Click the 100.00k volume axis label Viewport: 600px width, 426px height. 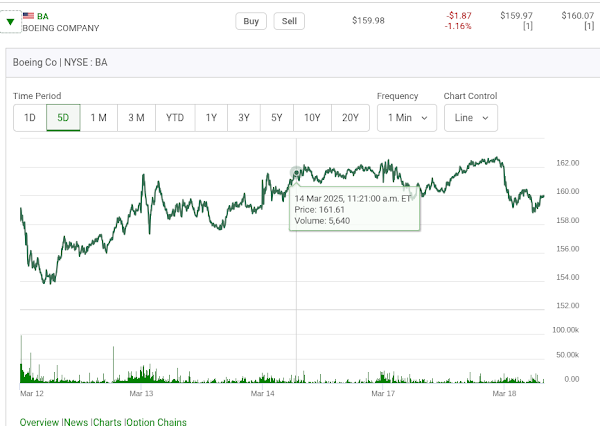point(566,330)
